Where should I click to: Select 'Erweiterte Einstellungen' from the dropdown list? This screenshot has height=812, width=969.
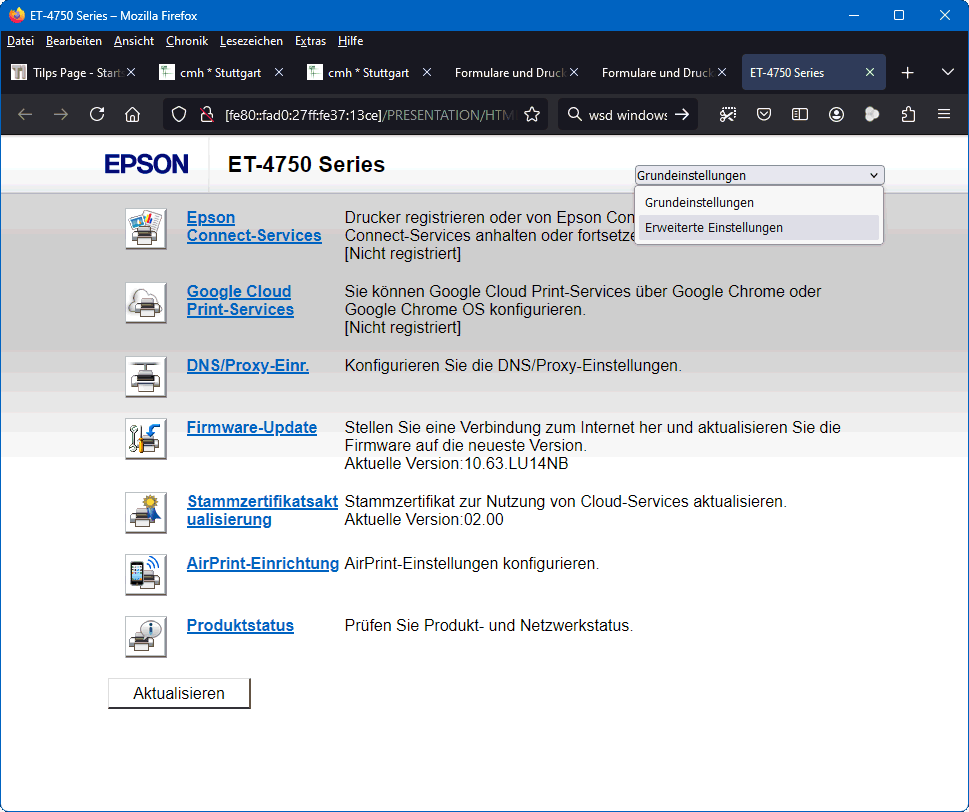point(713,228)
